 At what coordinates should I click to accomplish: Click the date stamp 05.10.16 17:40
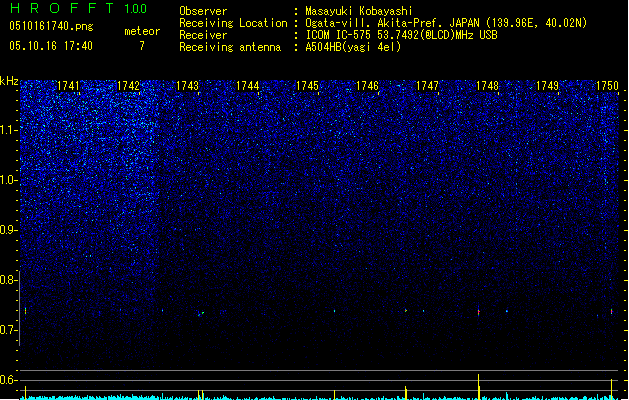click(x=51, y=46)
